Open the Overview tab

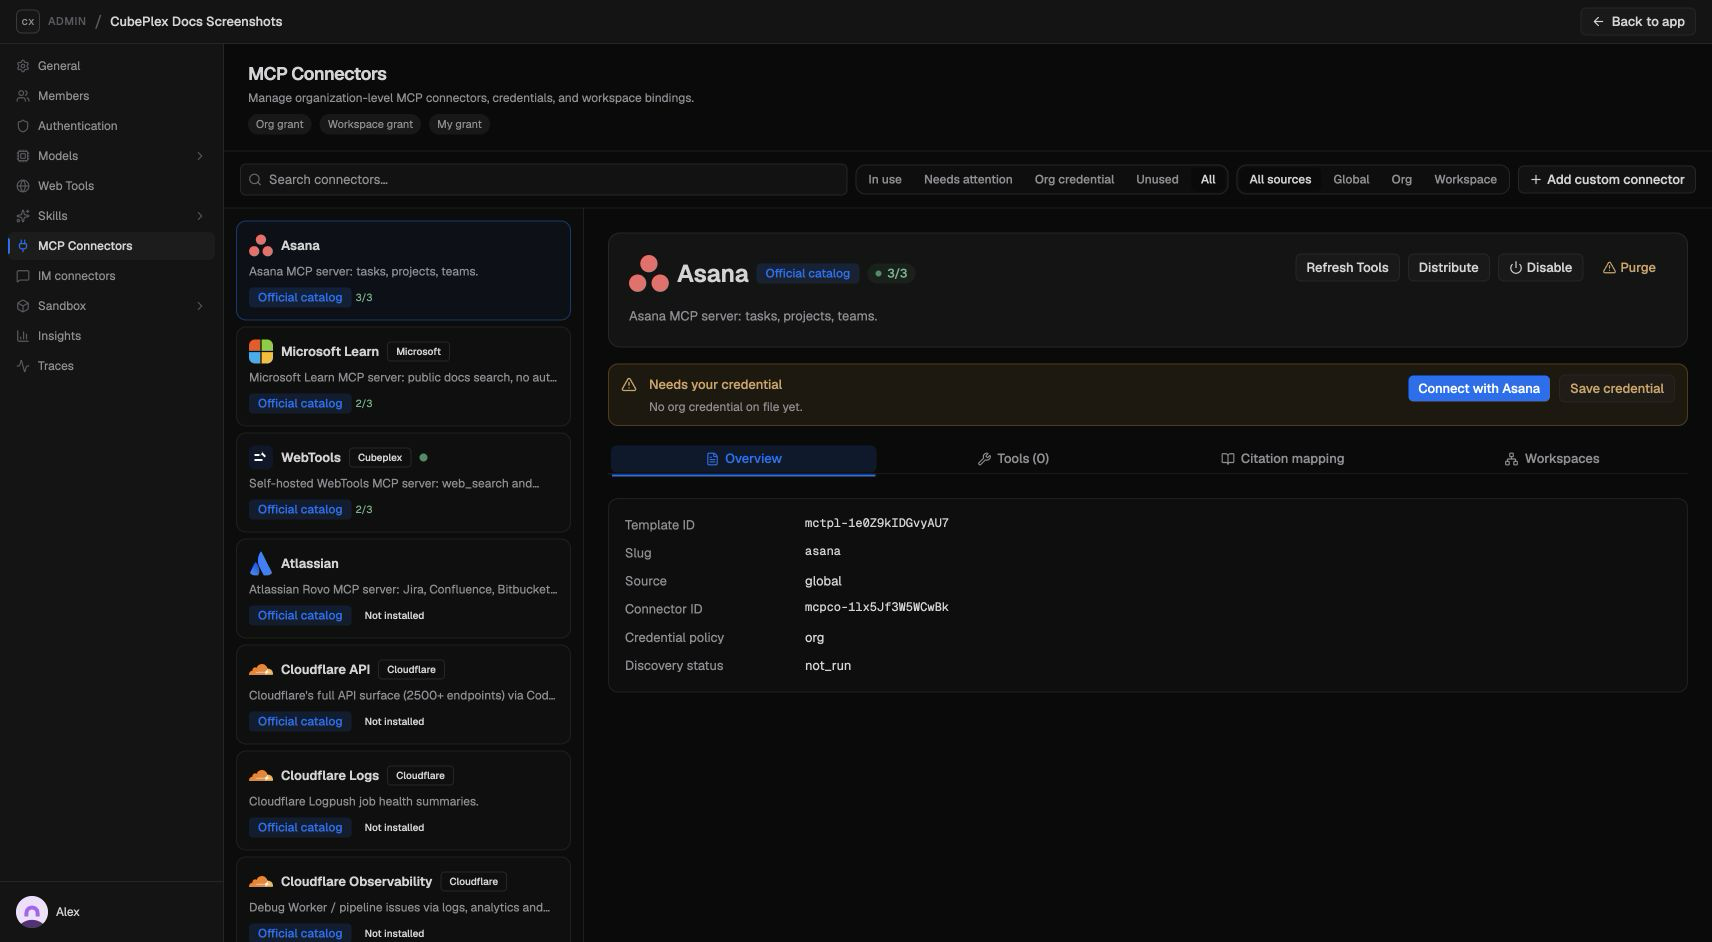pyautogui.click(x=743, y=459)
